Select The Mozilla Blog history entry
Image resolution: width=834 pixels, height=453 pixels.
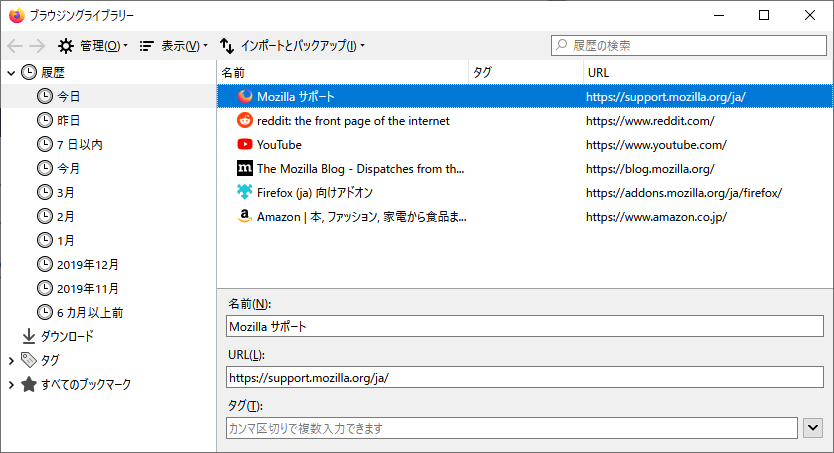click(525, 169)
